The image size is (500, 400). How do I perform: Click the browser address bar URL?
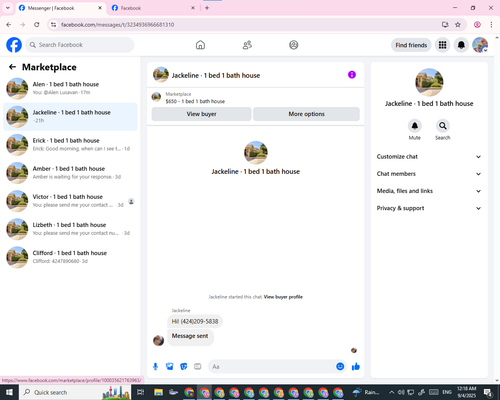117,25
